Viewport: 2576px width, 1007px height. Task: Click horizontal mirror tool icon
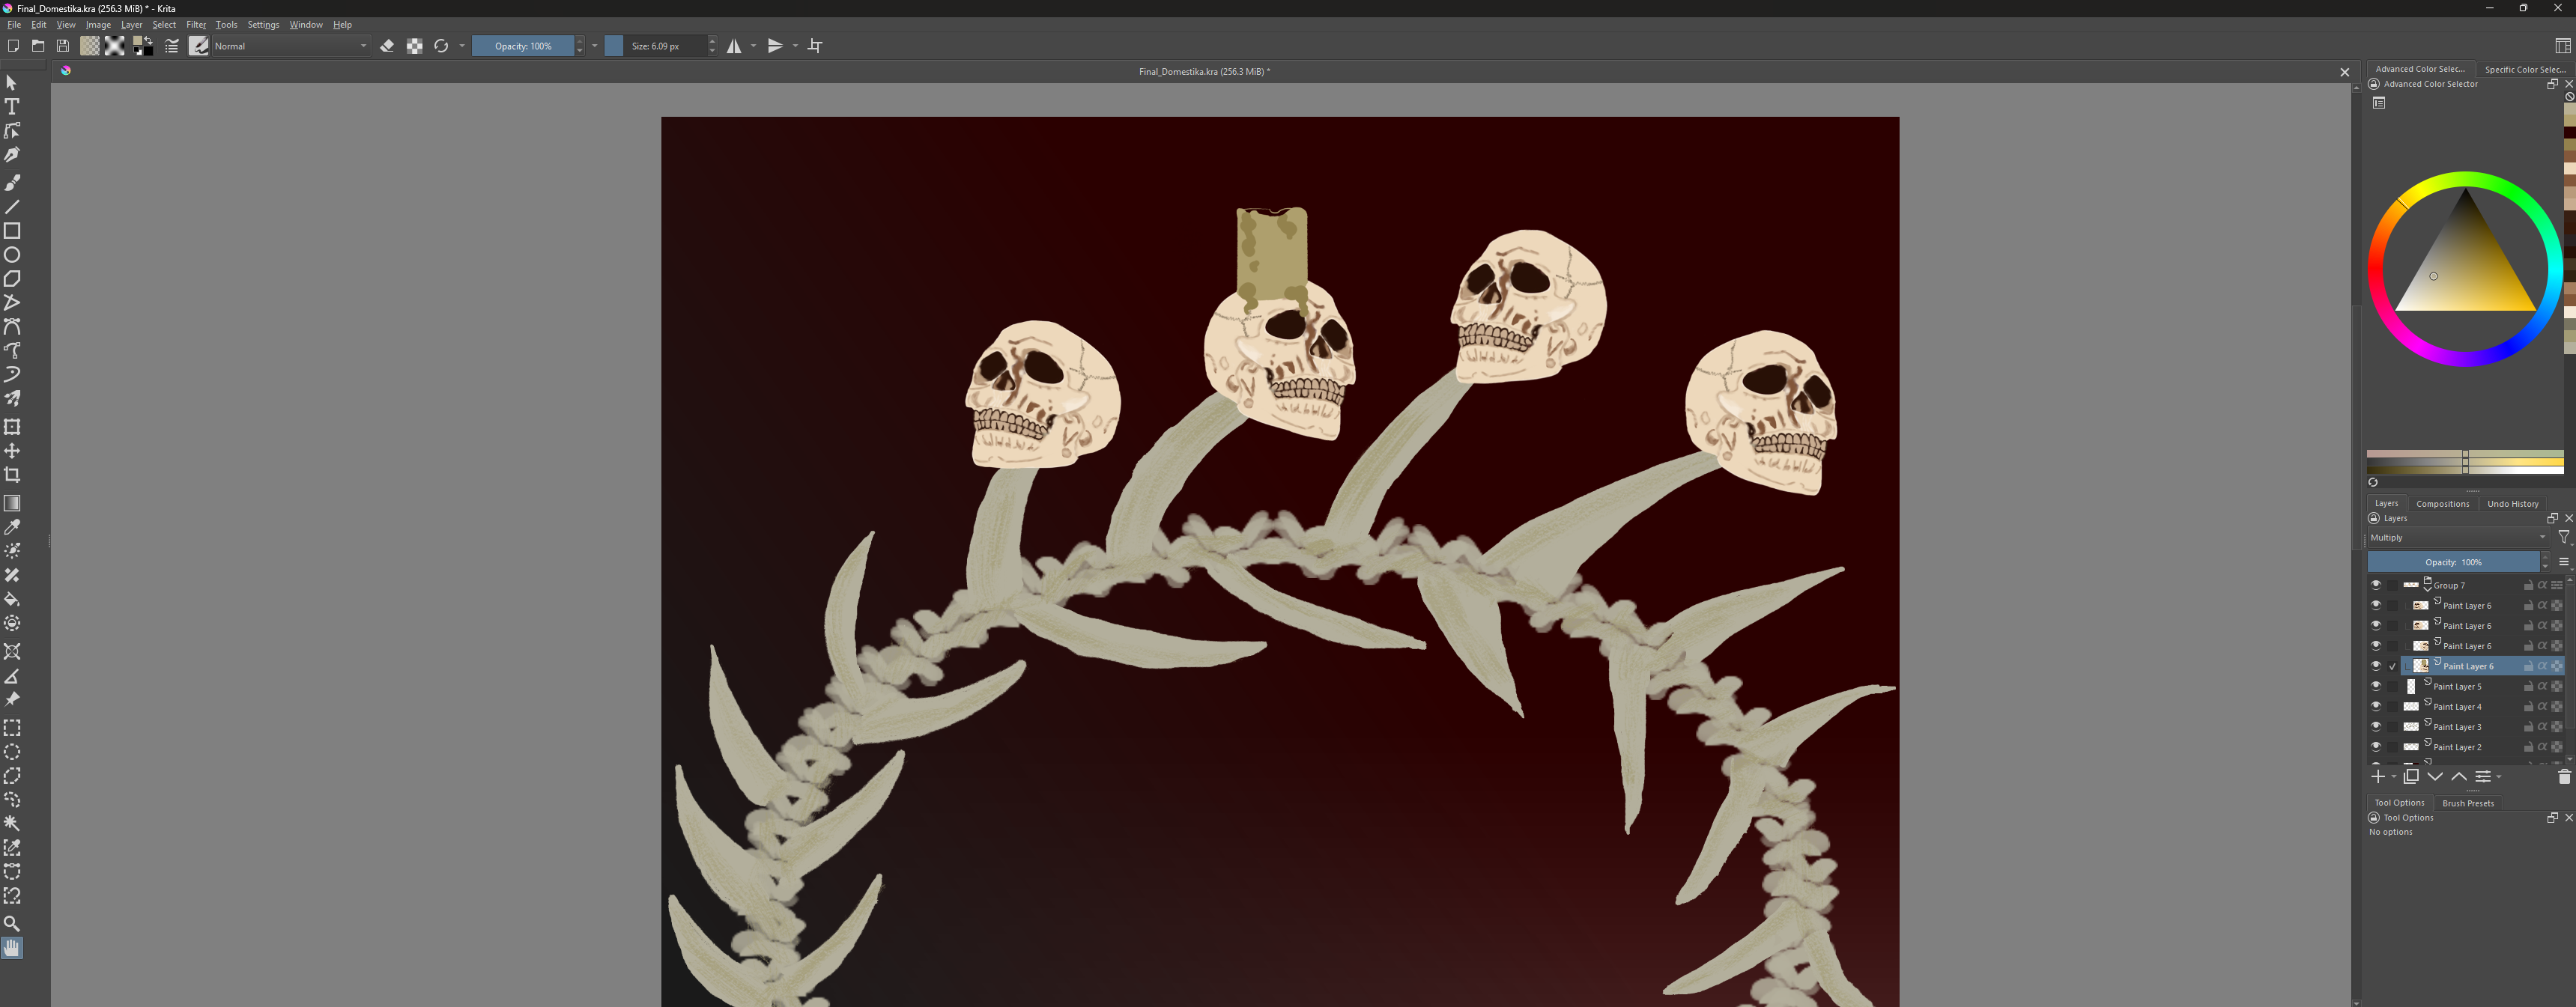click(x=734, y=46)
